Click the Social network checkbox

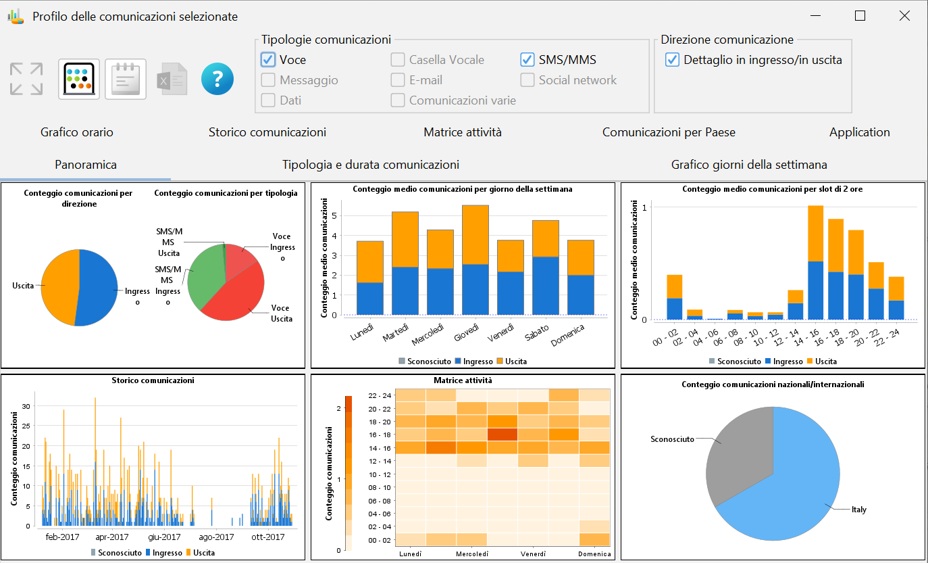(527, 80)
